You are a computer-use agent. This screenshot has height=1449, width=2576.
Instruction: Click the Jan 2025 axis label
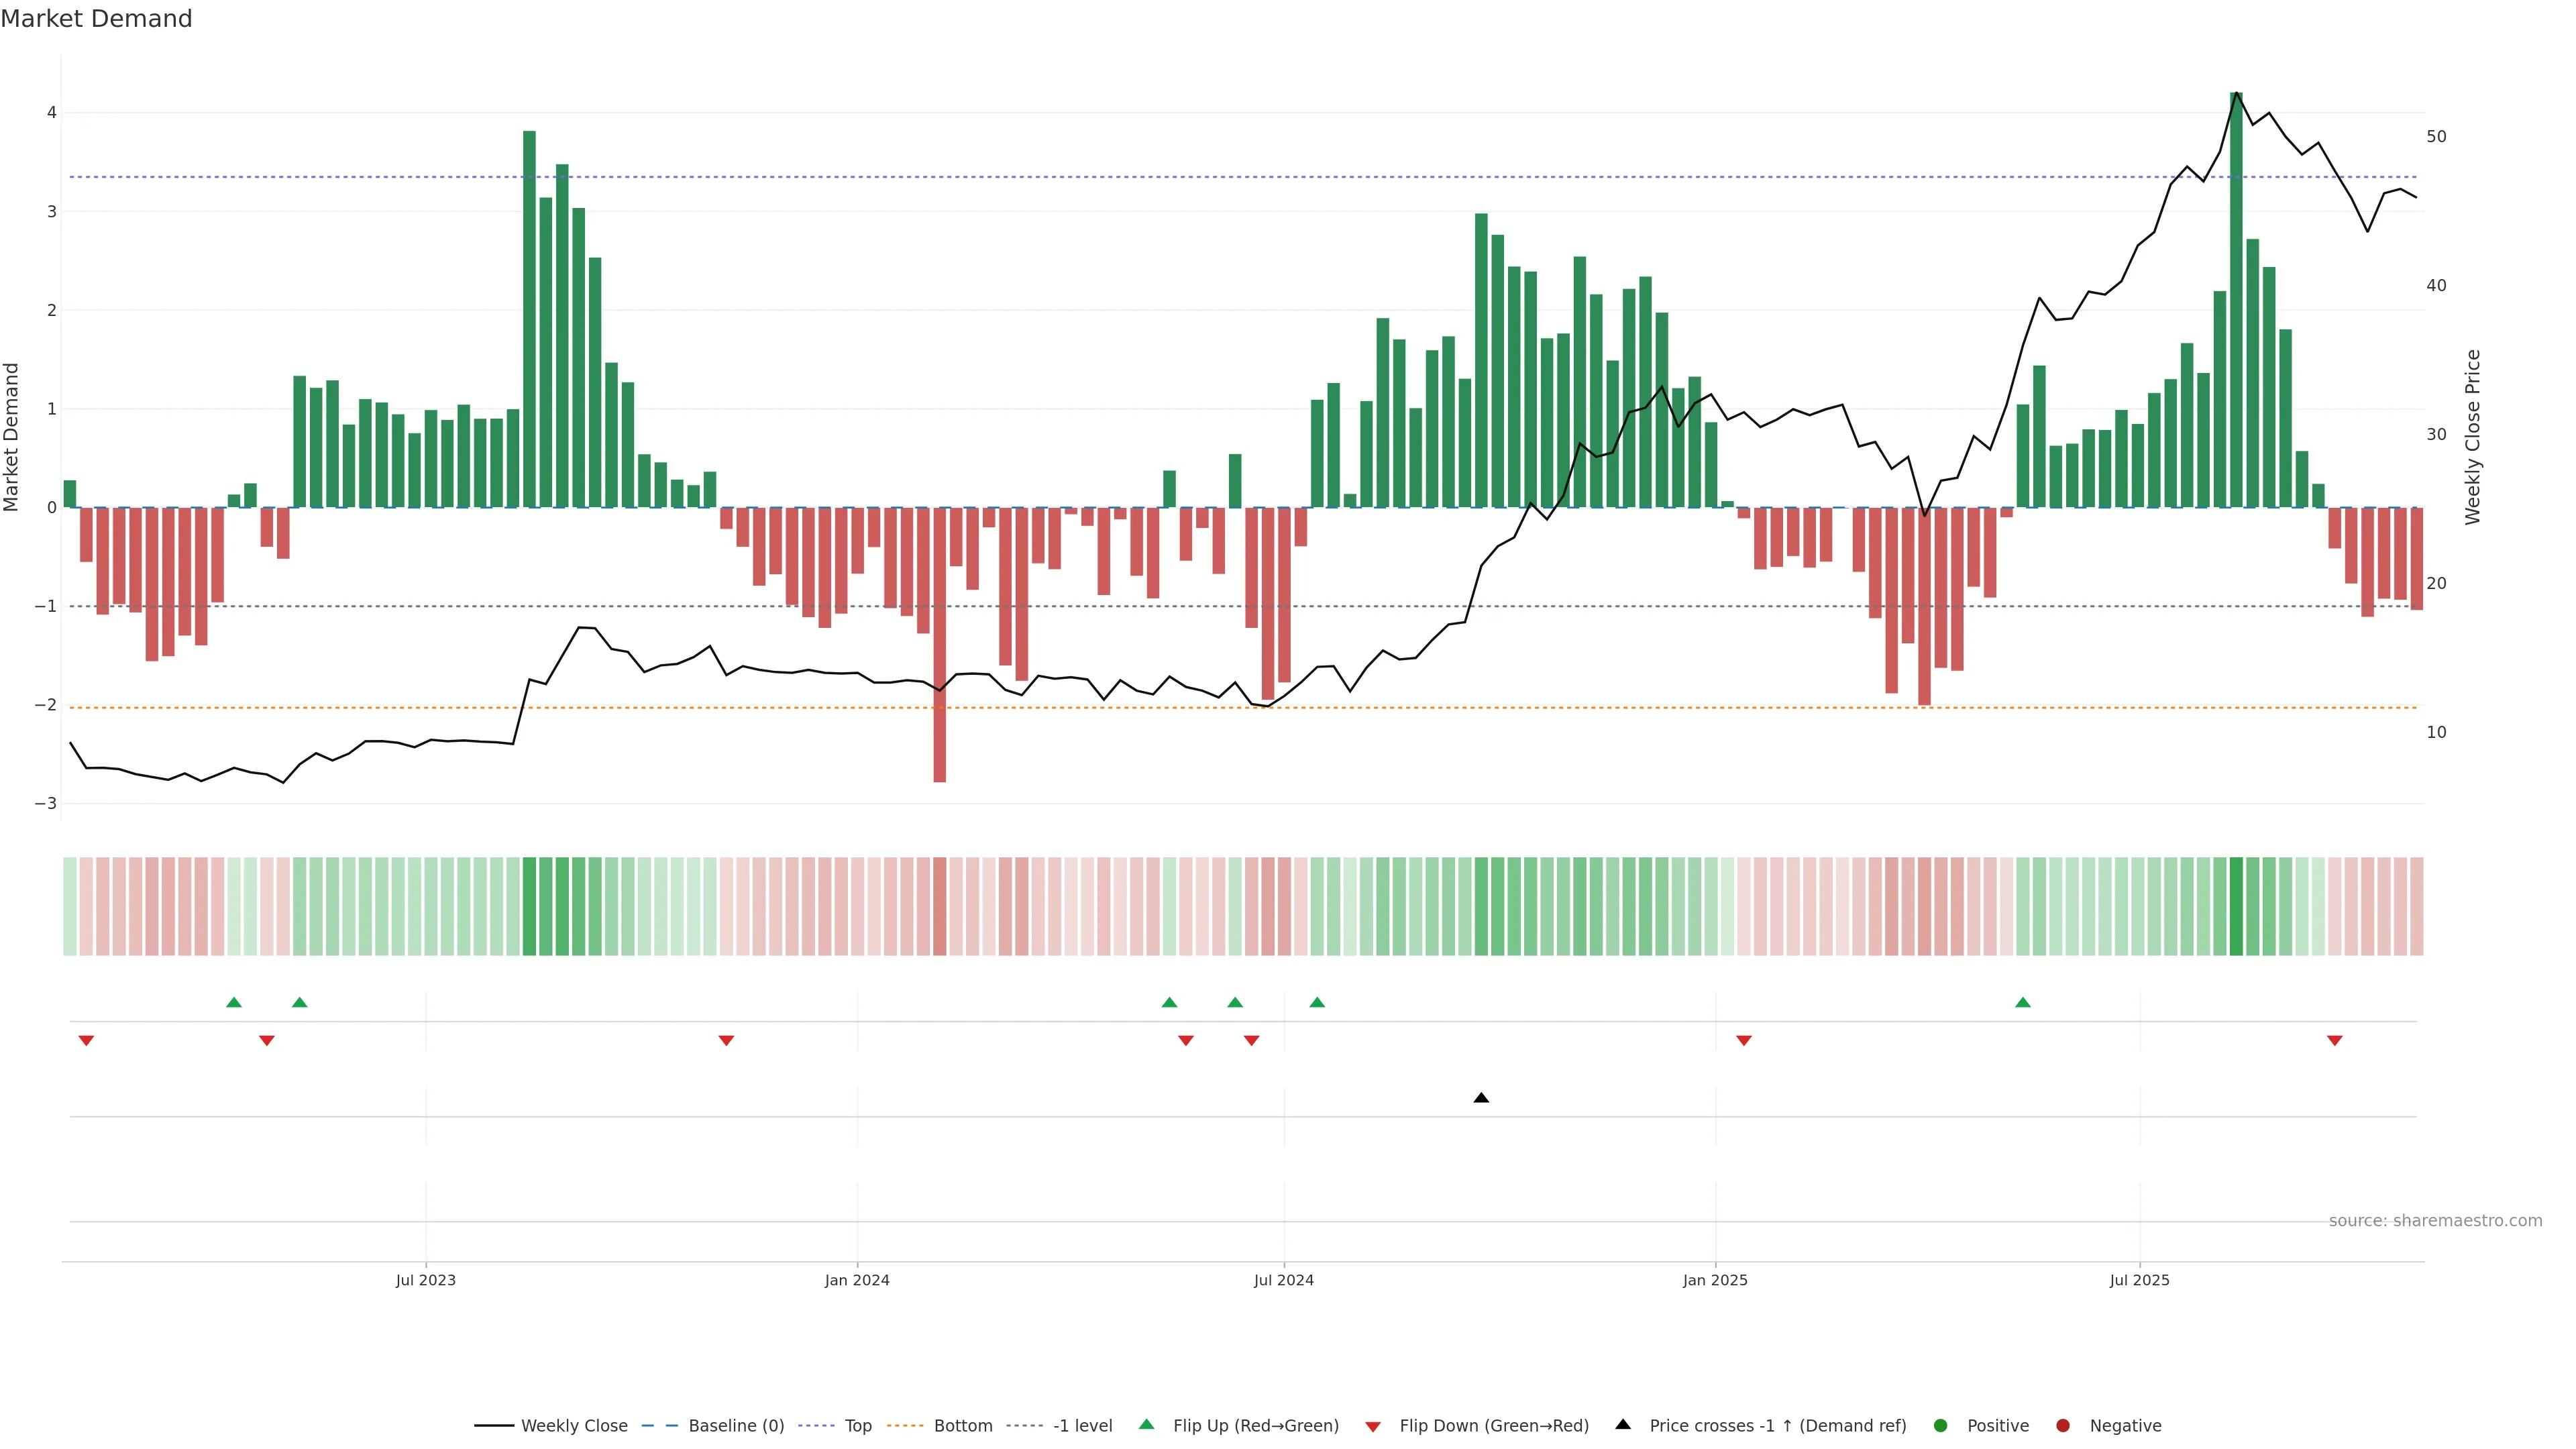[x=1715, y=1281]
